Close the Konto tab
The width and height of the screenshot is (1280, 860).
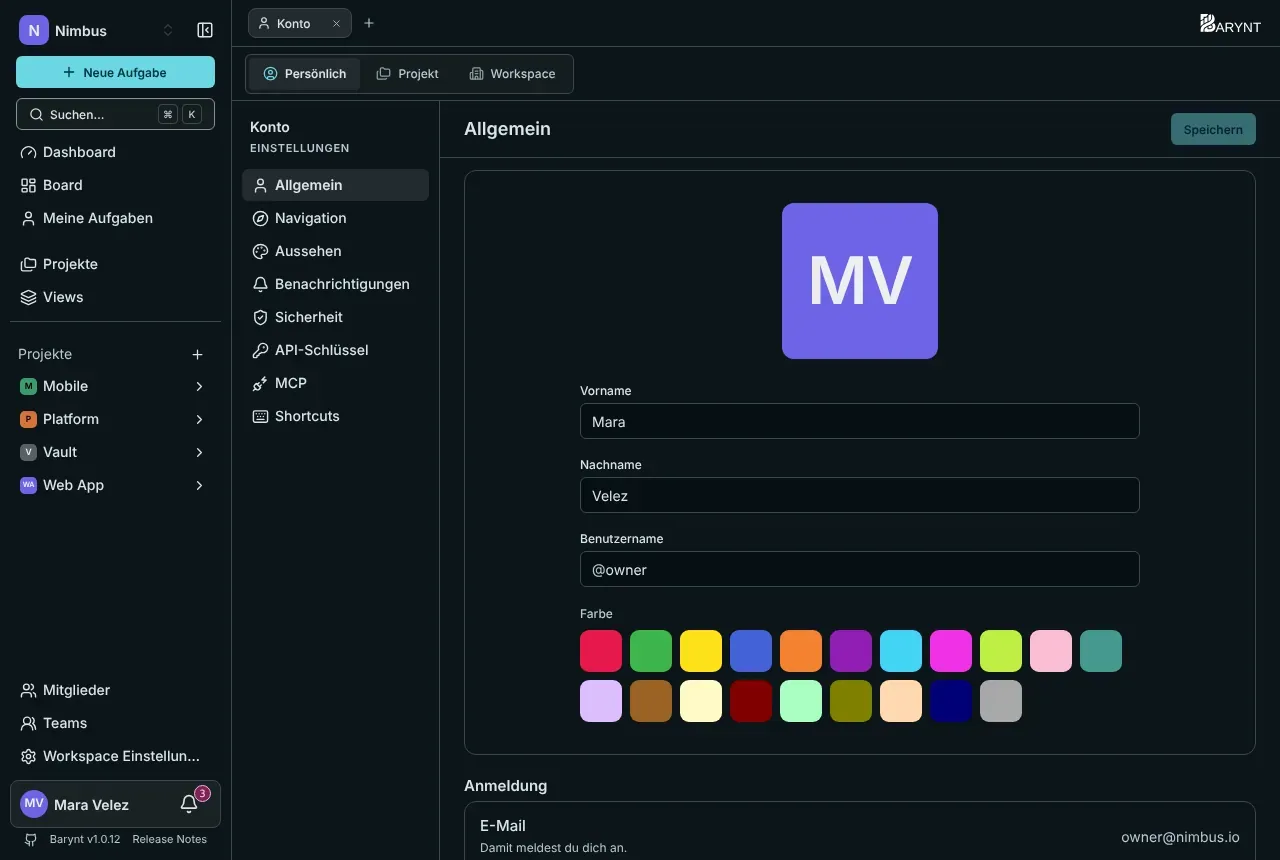336,23
